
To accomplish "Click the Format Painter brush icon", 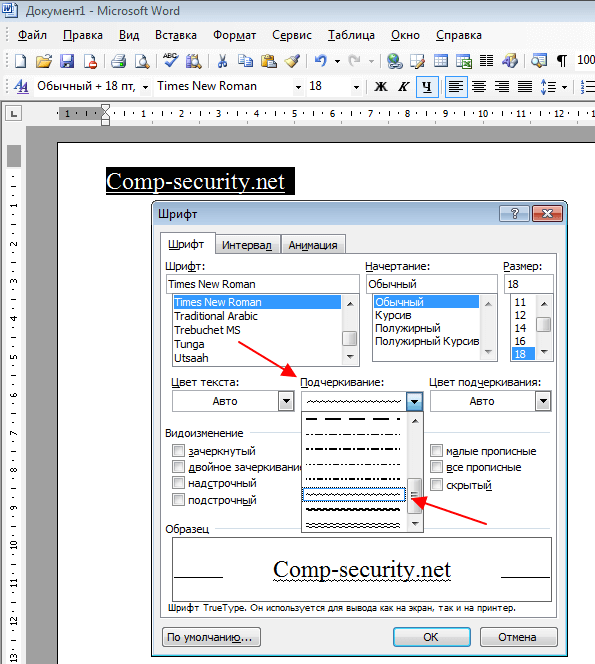I will click(293, 61).
